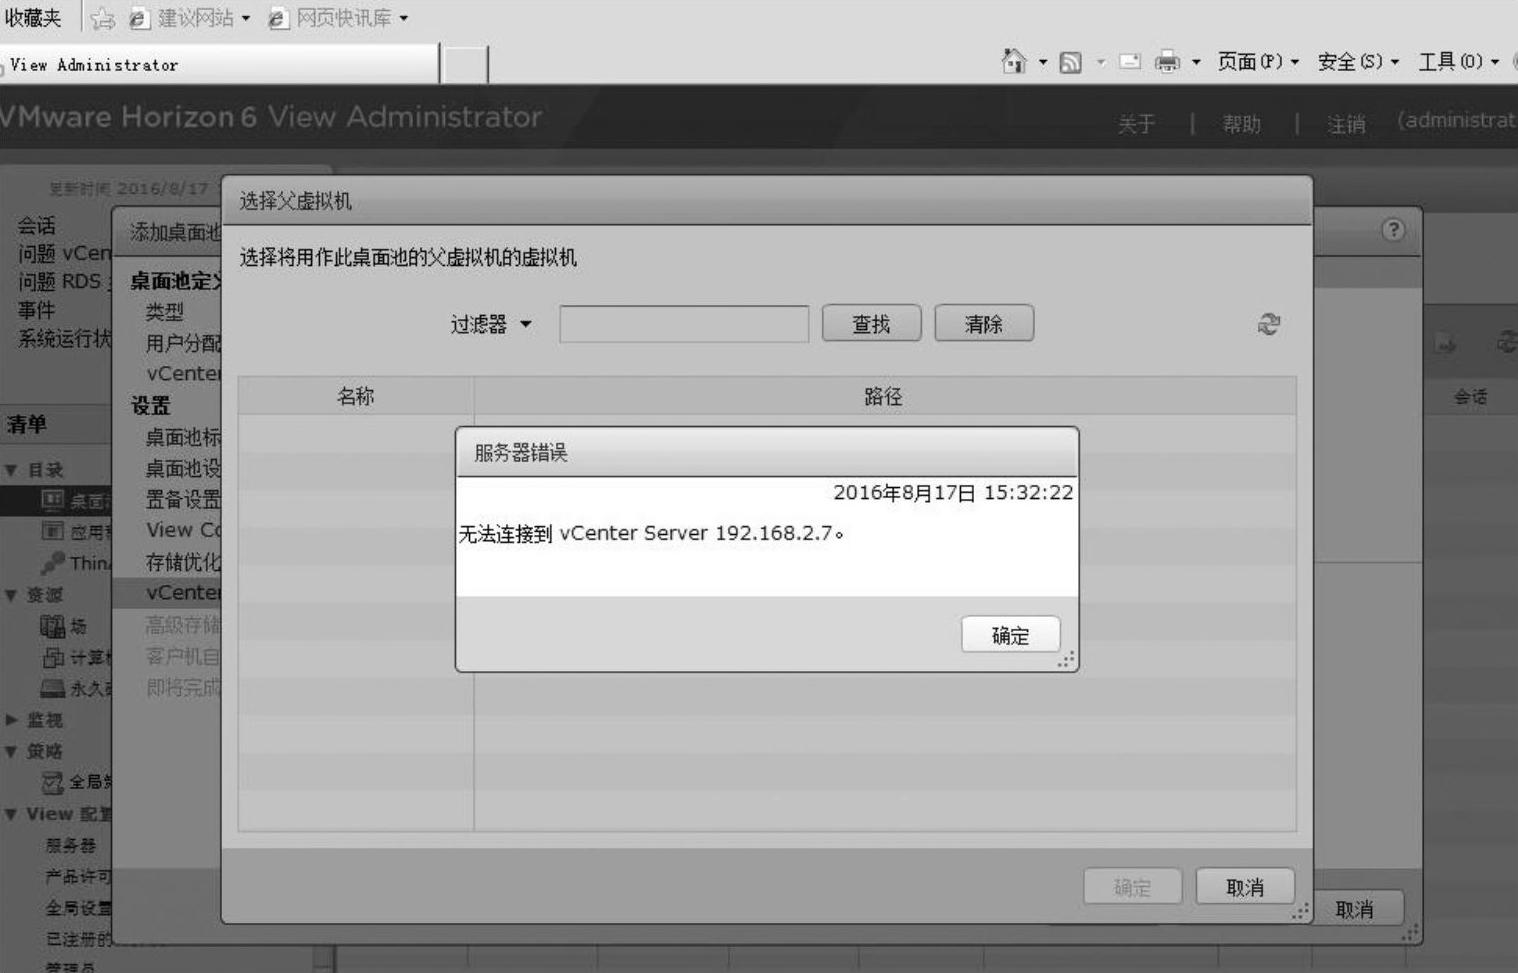1518x973 pixels.
Task: Click the ThinApp icon in sidebar
Action: click(x=53, y=562)
